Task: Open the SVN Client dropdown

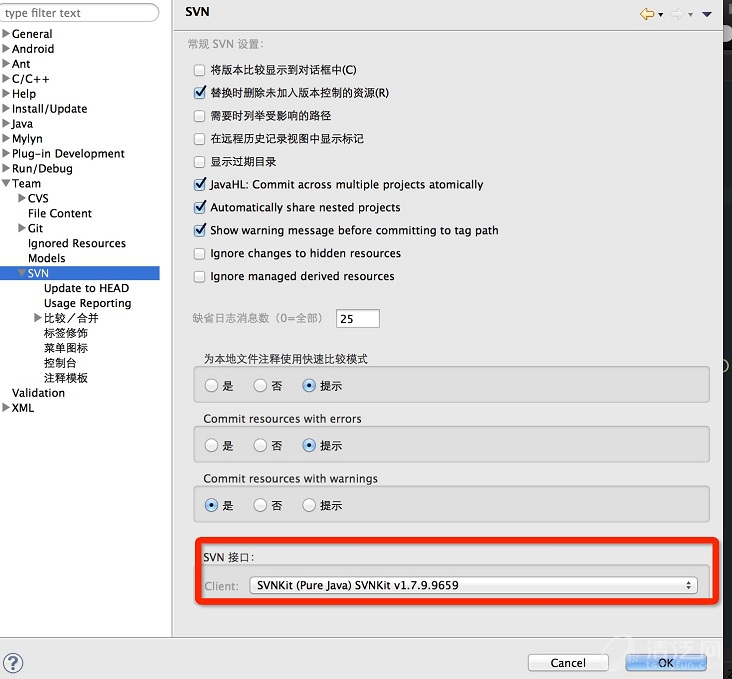Action: pos(473,585)
